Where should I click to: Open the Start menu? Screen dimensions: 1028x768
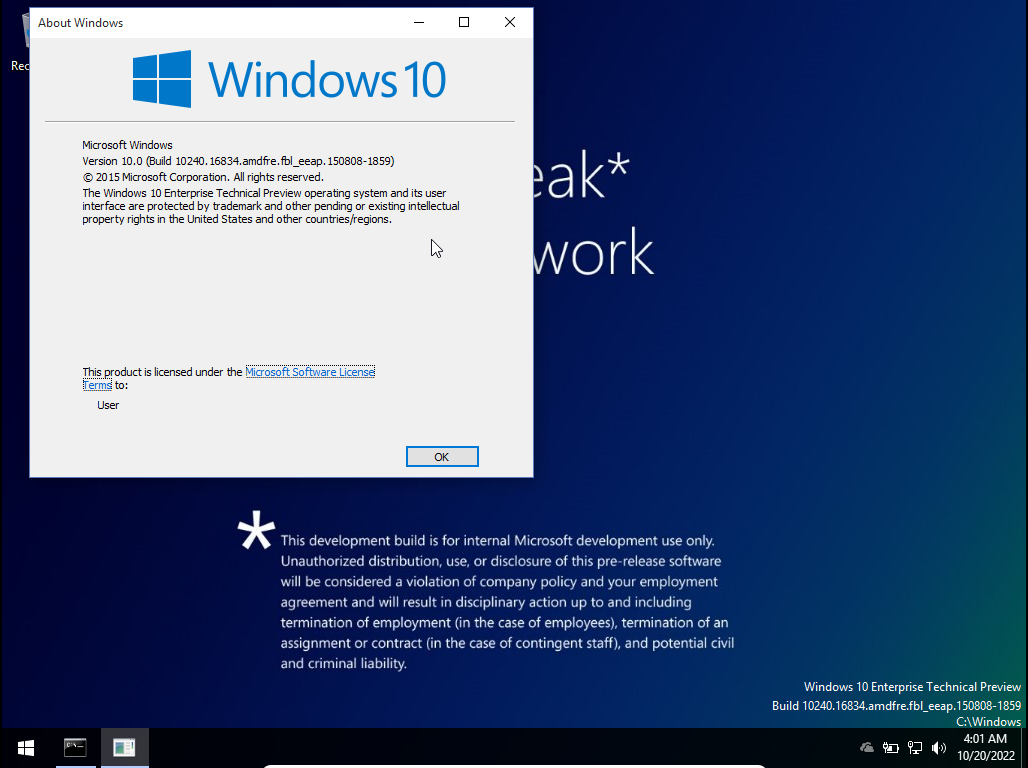(x=25, y=747)
